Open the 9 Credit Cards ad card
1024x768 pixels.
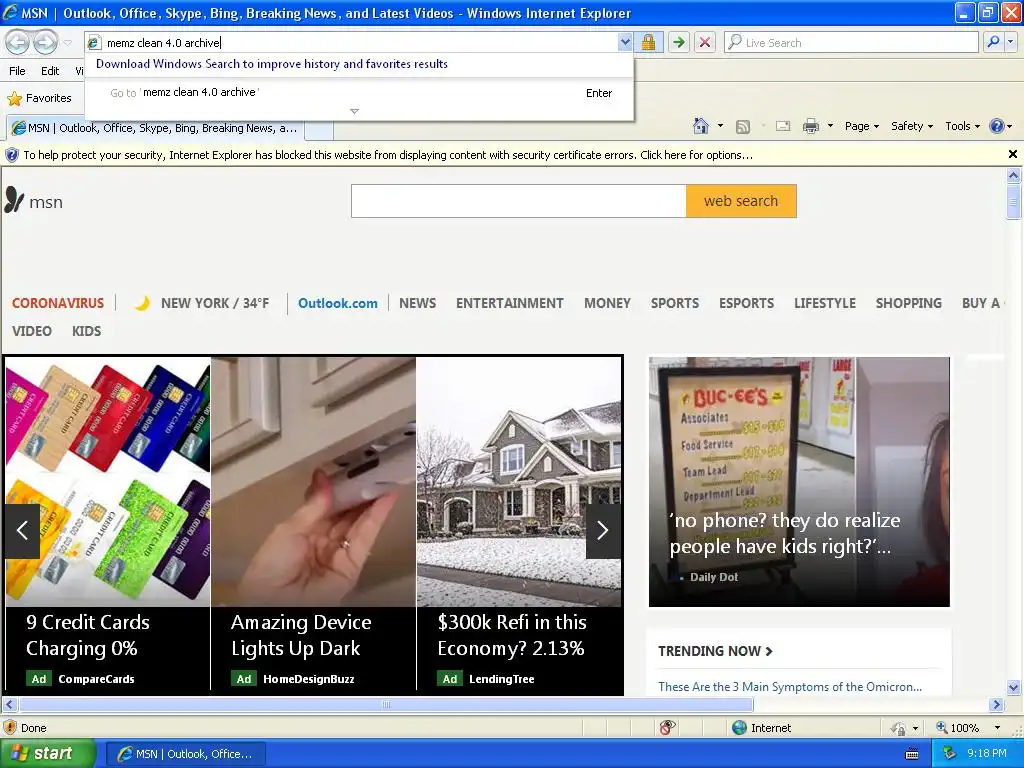(x=108, y=523)
